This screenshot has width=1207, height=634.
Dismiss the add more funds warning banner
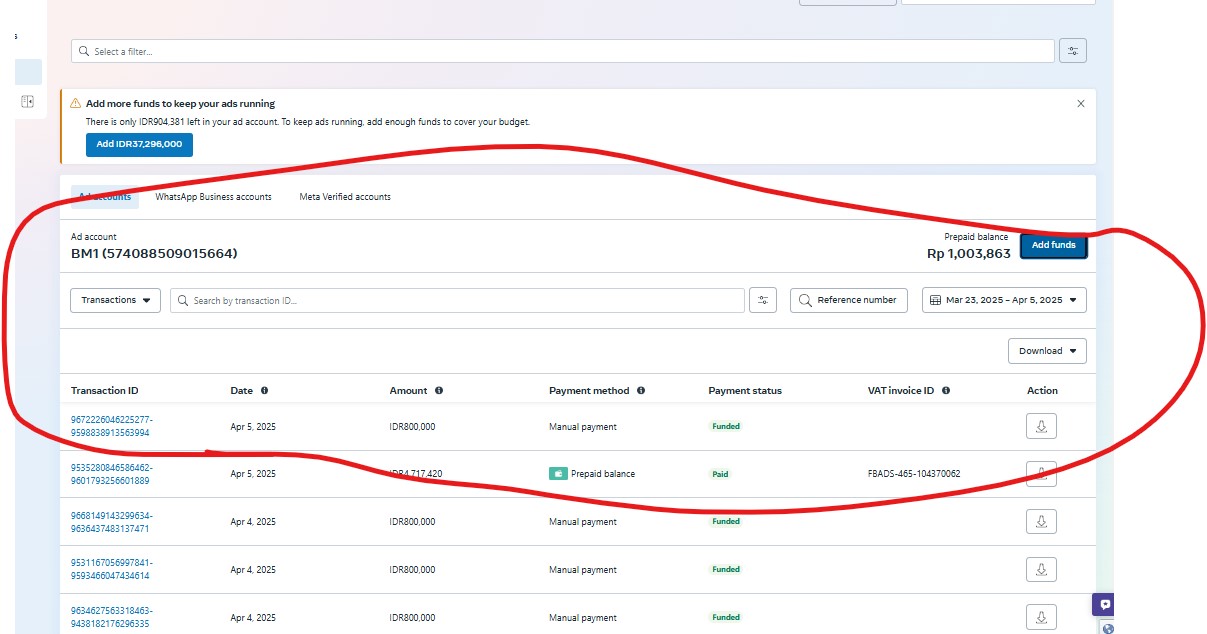(x=1080, y=103)
